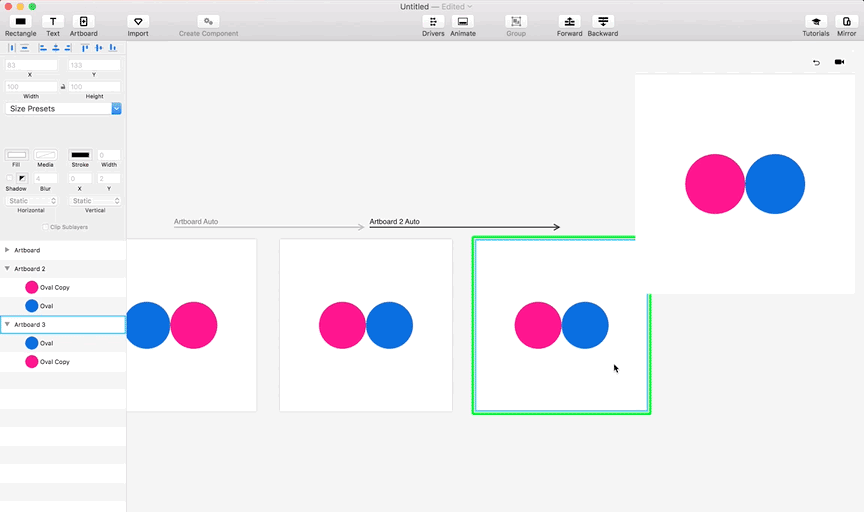
Task: Align layers to bottom edge
Action: [112, 48]
